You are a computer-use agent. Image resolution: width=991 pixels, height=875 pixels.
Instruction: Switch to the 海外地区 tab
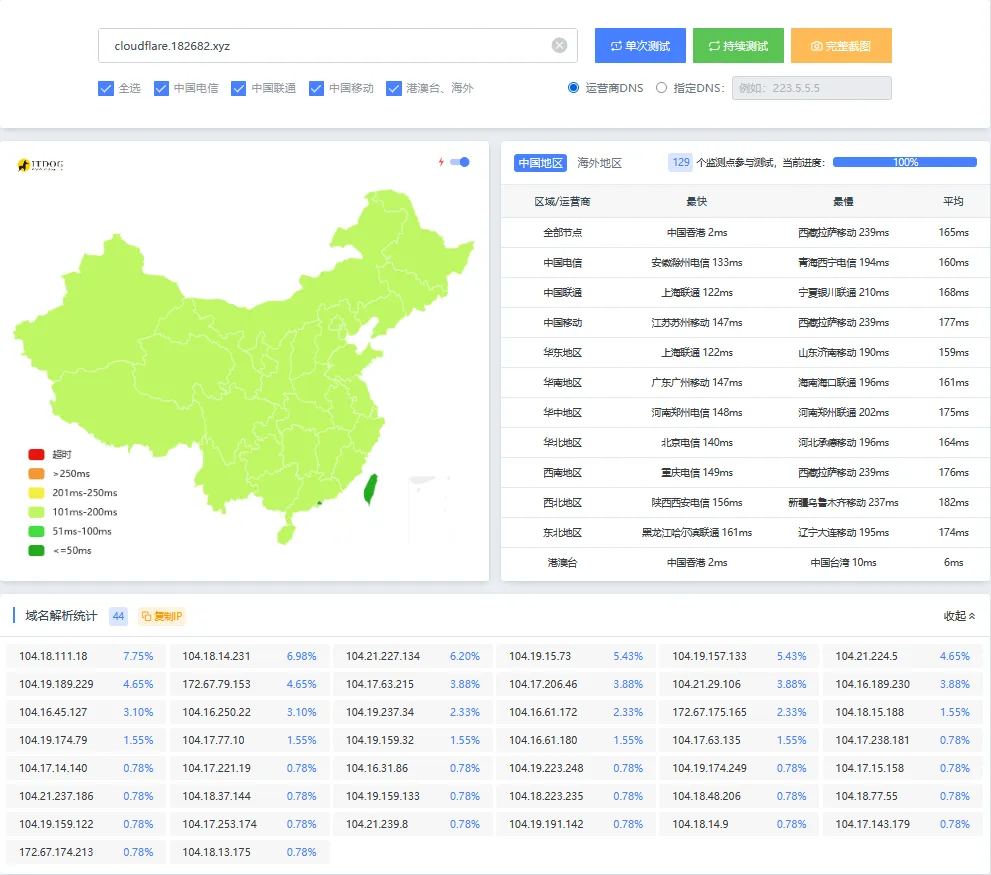click(x=599, y=163)
